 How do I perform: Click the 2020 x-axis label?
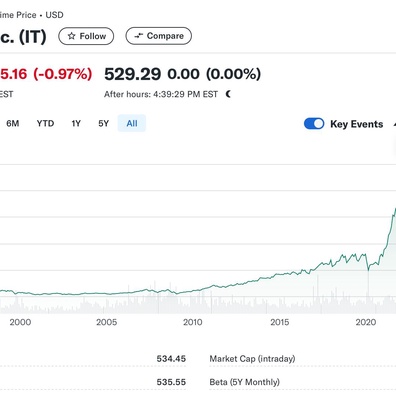coord(366,322)
